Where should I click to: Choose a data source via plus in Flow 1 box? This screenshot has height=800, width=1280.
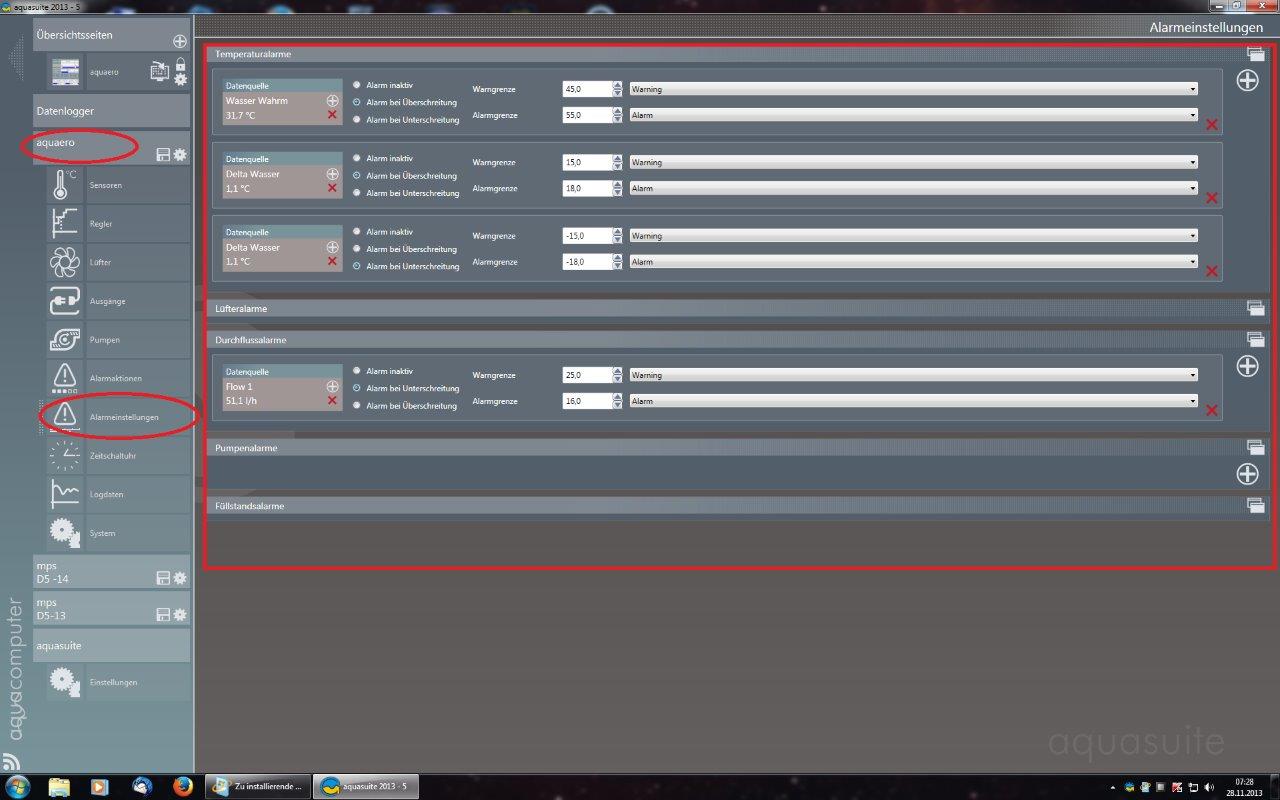(x=332, y=386)
